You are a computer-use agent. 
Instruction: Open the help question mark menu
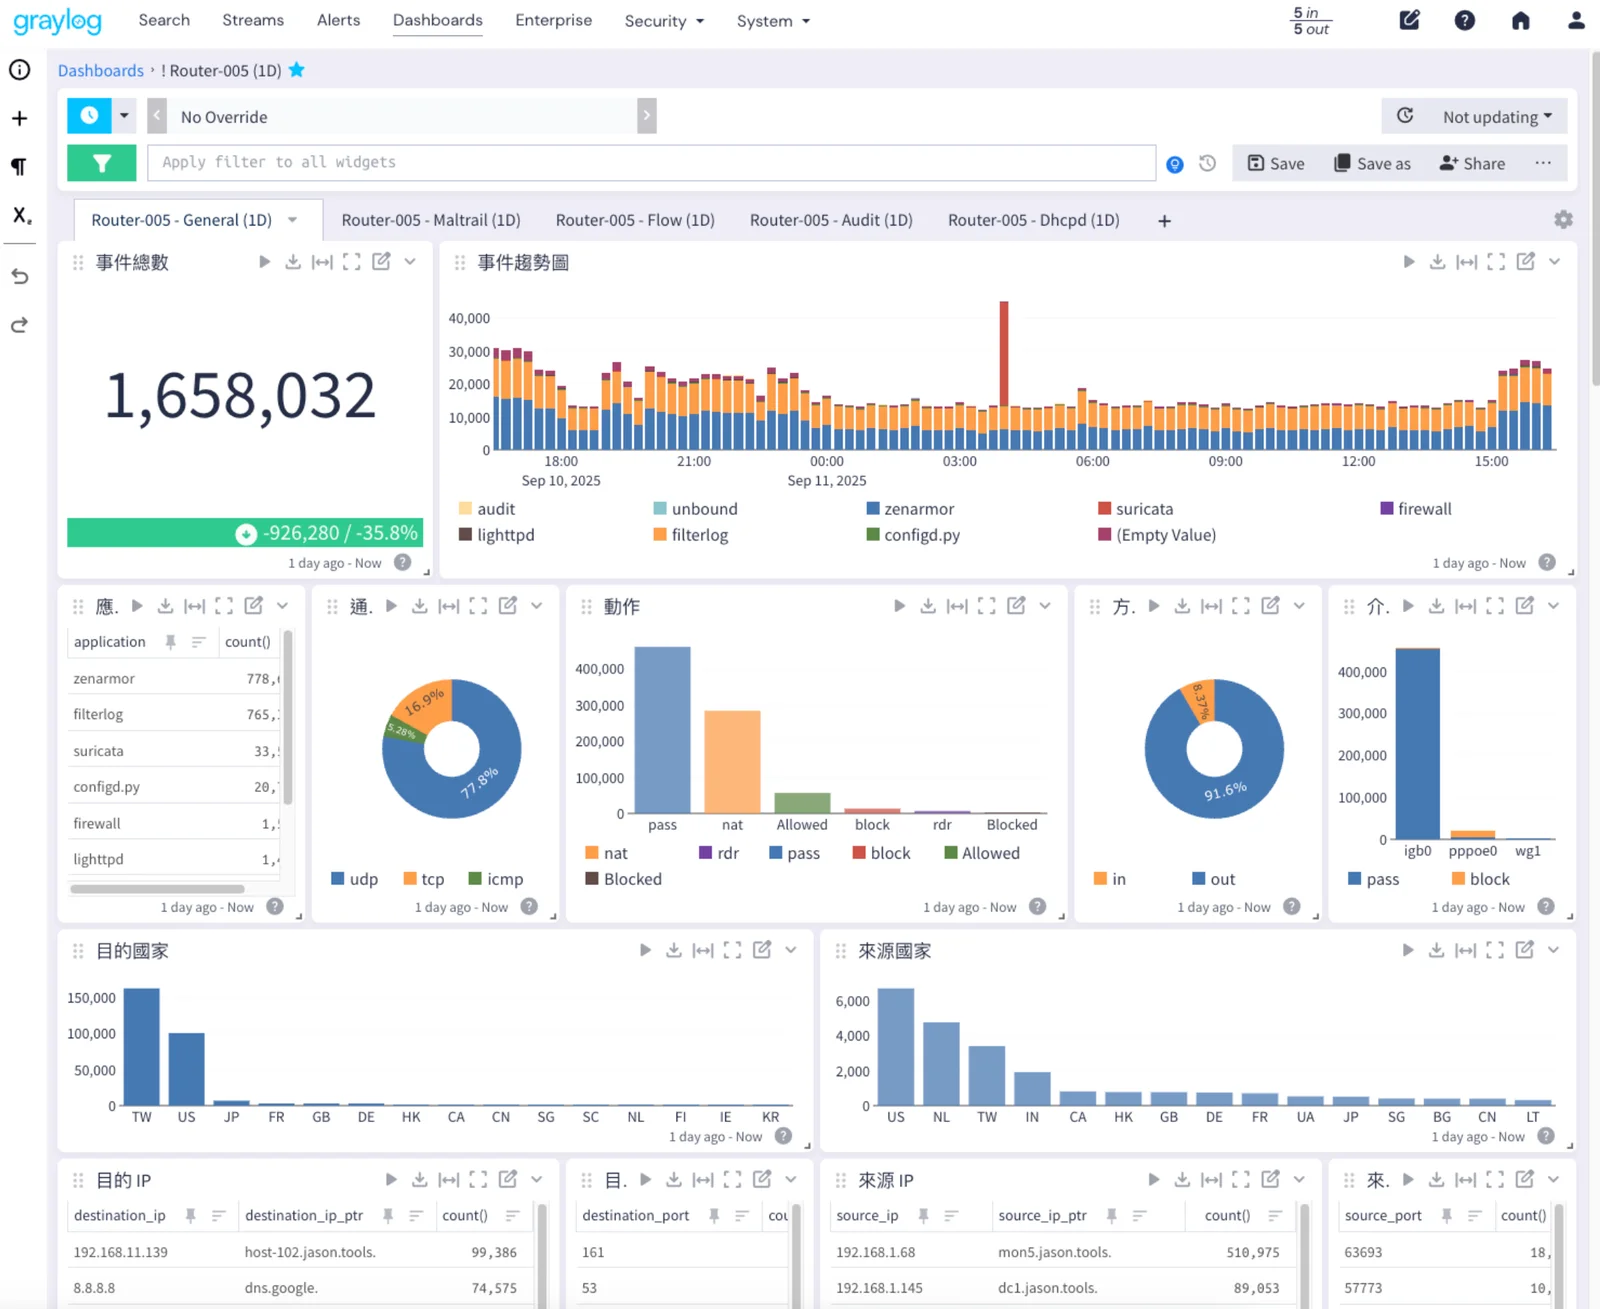1465,20
